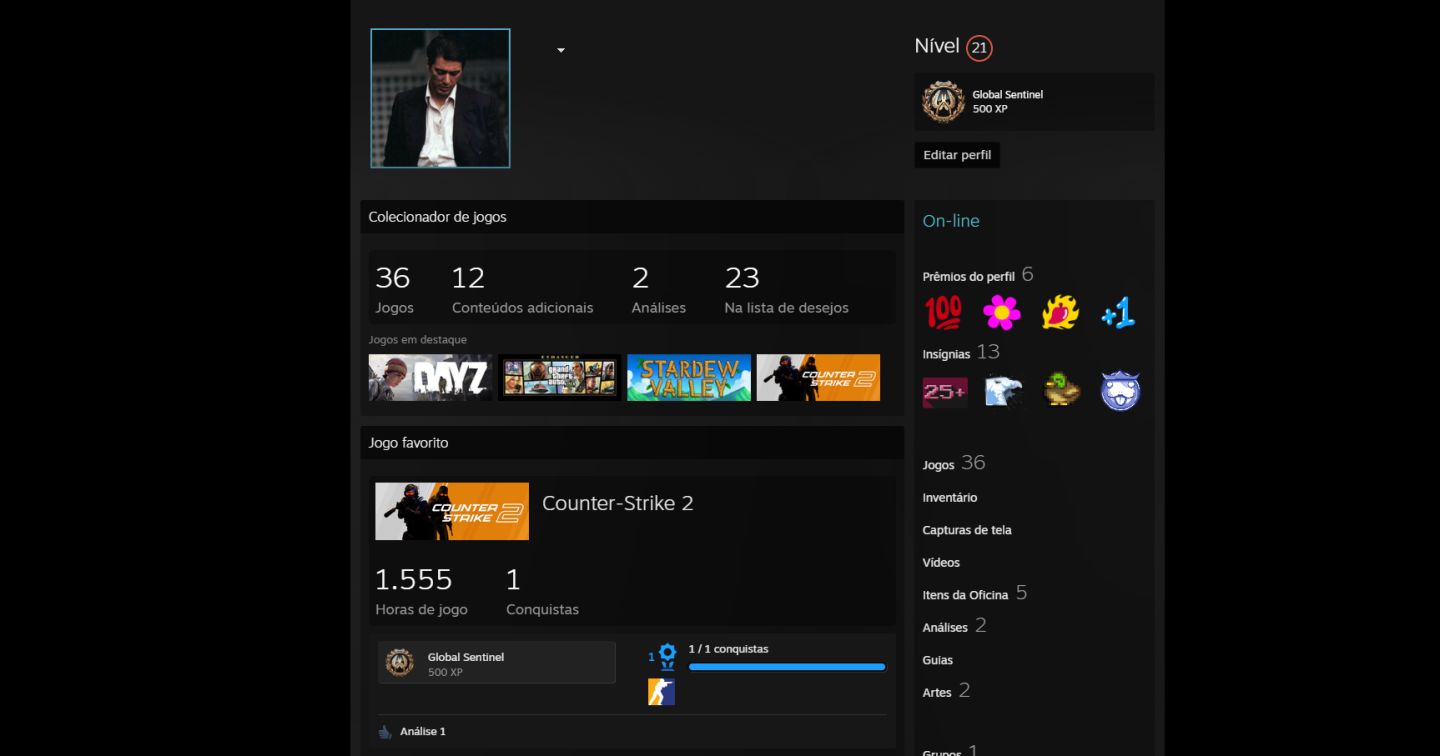Open Capturas de tela link
This screenshot has height=756, width=1440.
tap(967, 530)
